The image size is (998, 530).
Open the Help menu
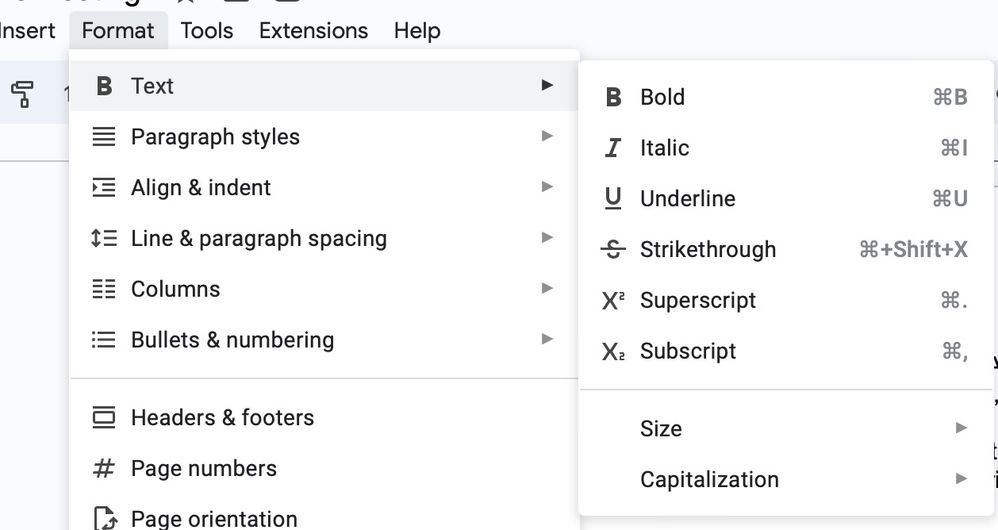(x=416, y=31)
